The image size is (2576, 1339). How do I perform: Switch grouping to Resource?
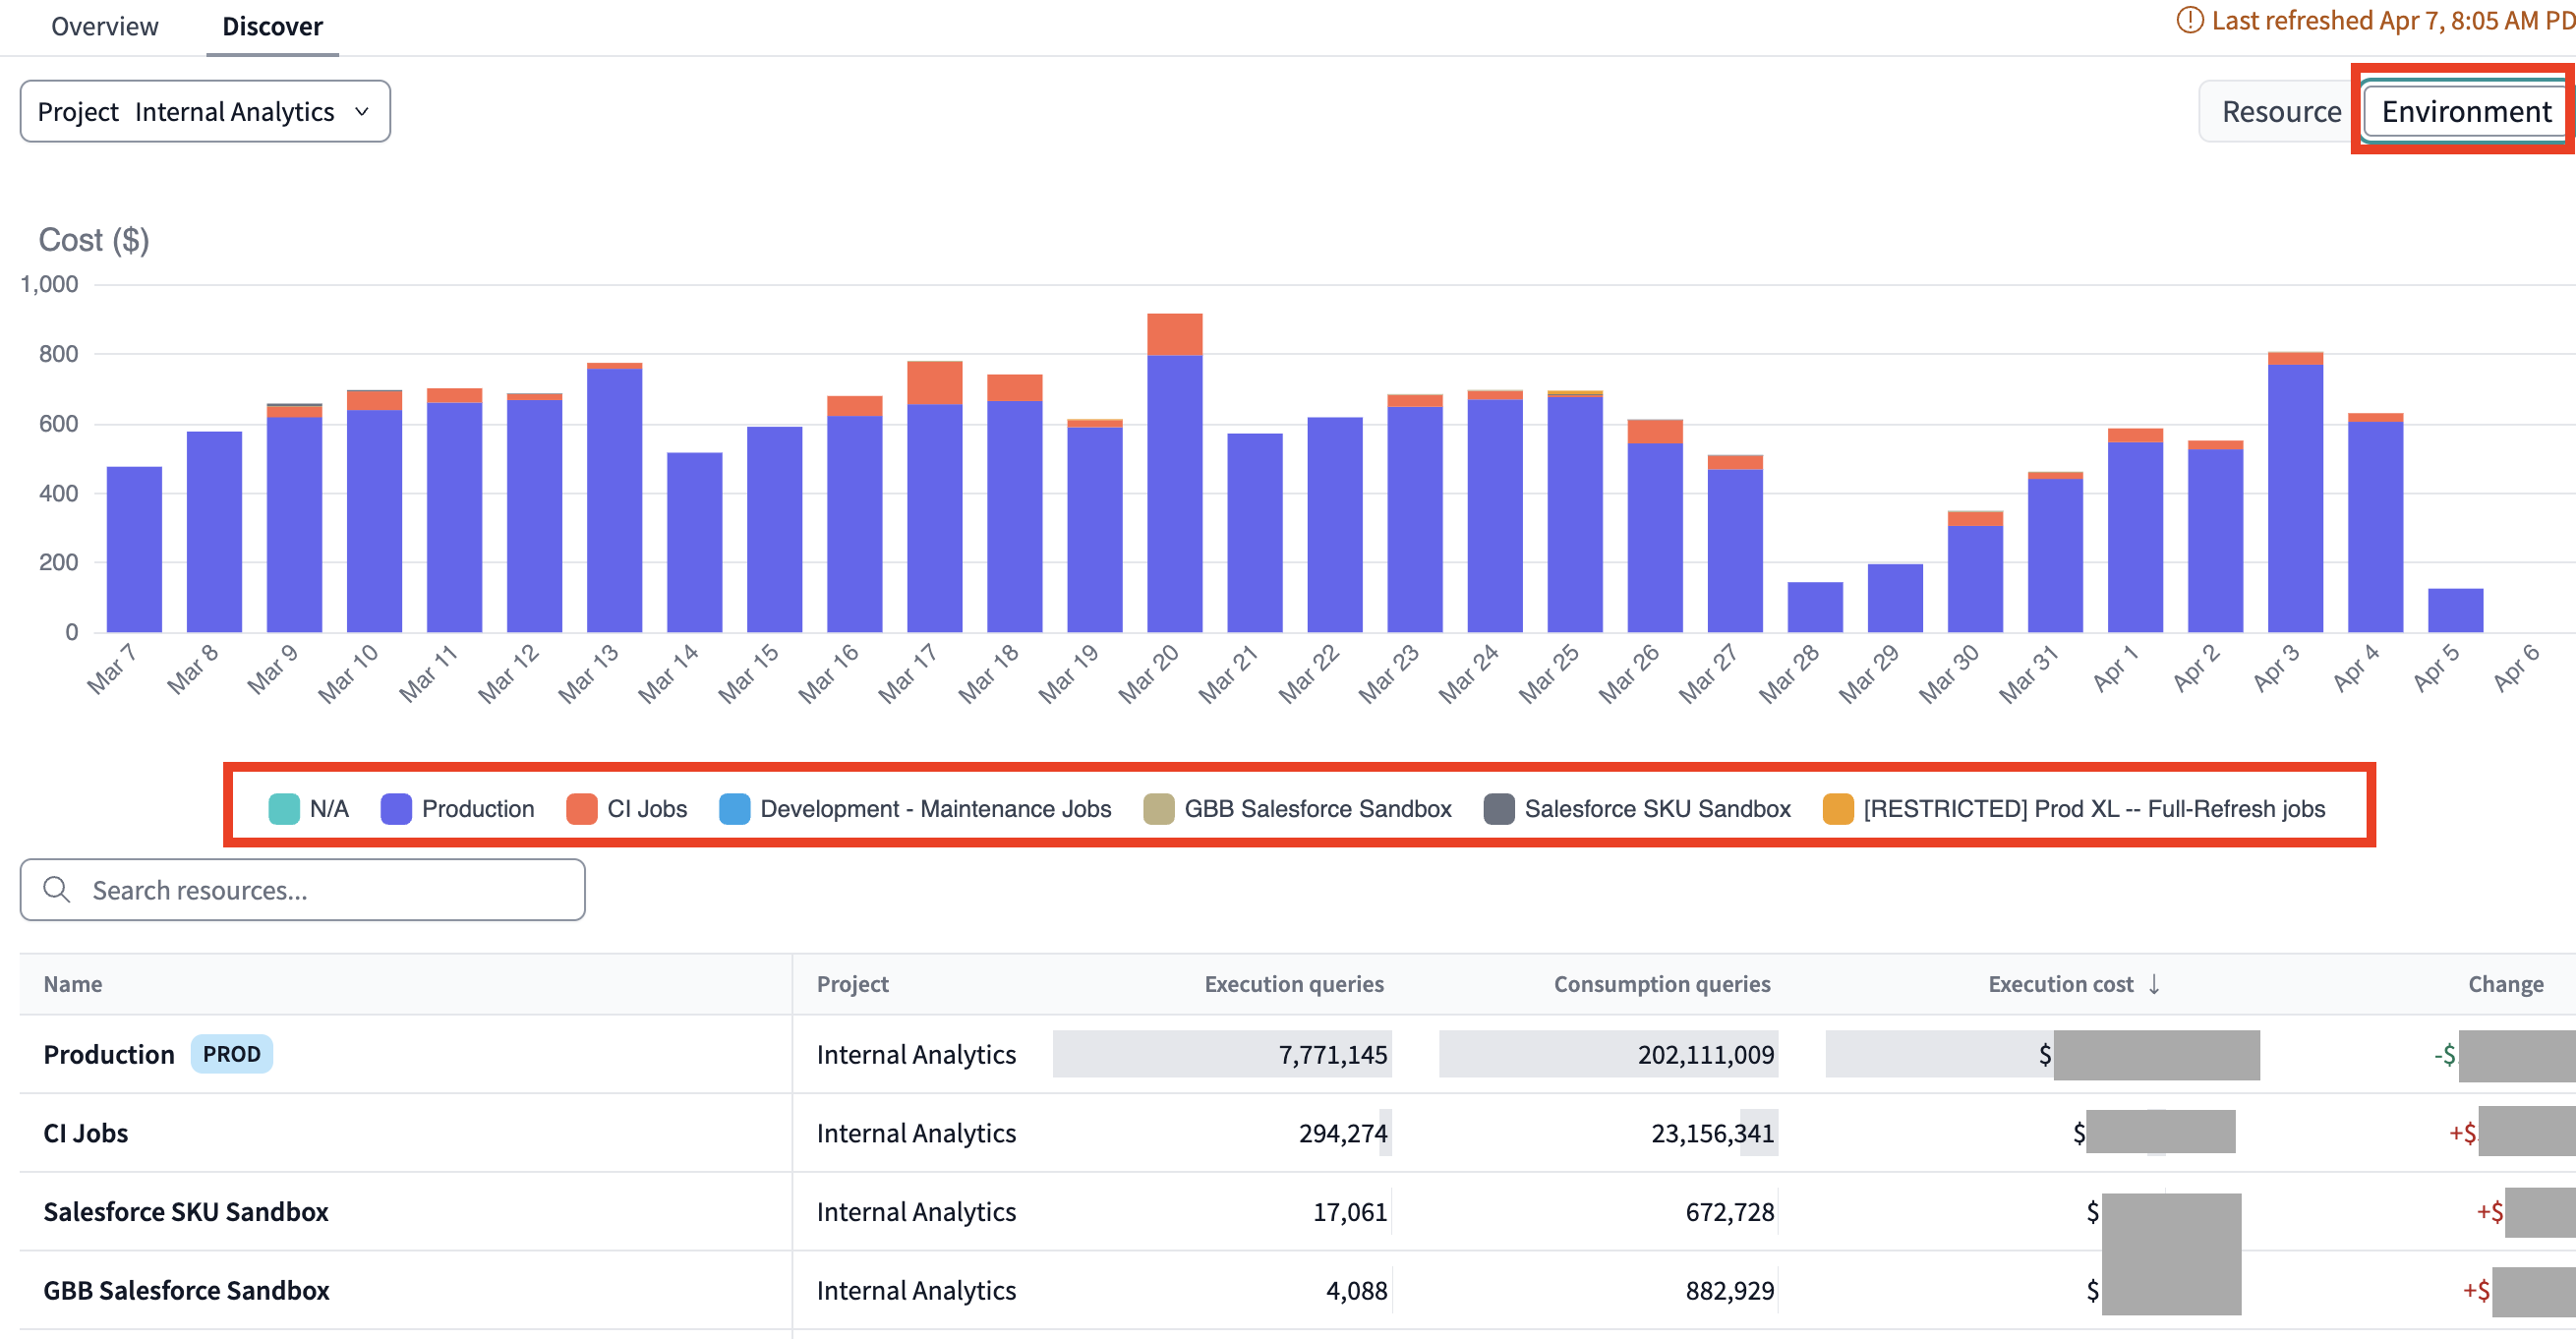tap(2280, 111)
